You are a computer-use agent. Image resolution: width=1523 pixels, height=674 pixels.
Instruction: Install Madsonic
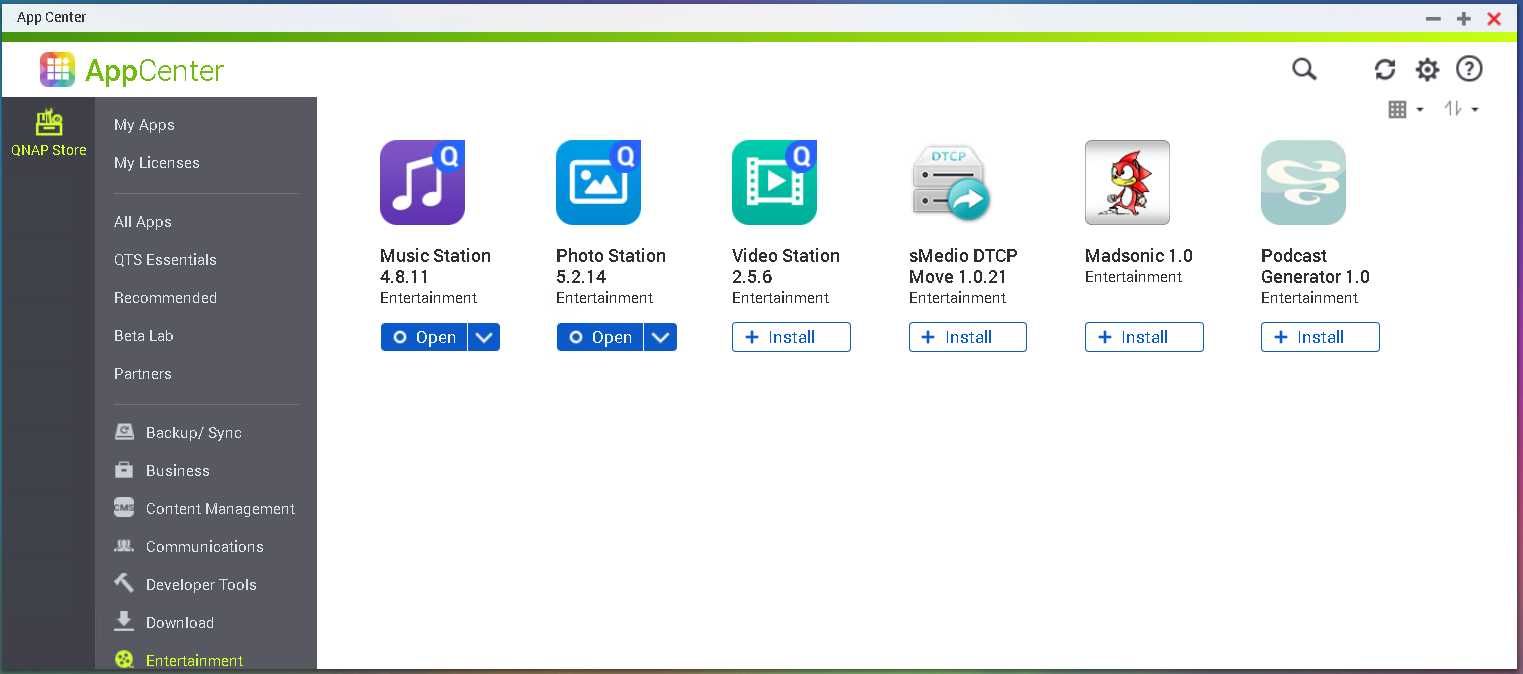[x=1144, y=337]
